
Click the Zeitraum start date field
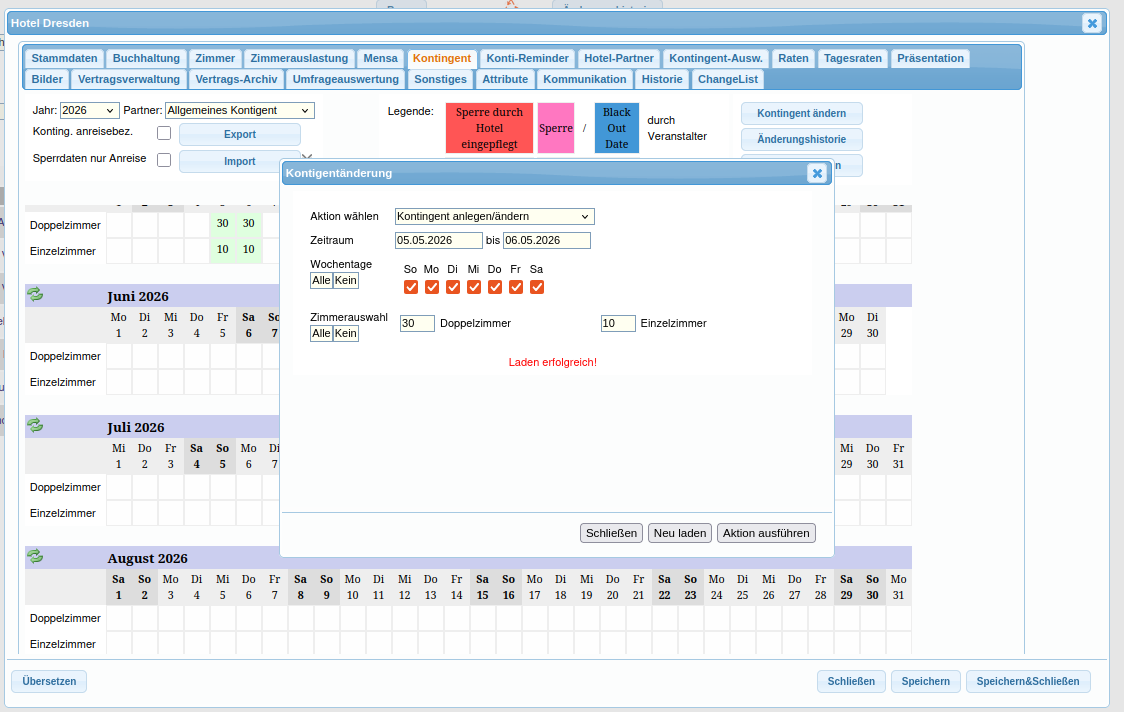439,240
